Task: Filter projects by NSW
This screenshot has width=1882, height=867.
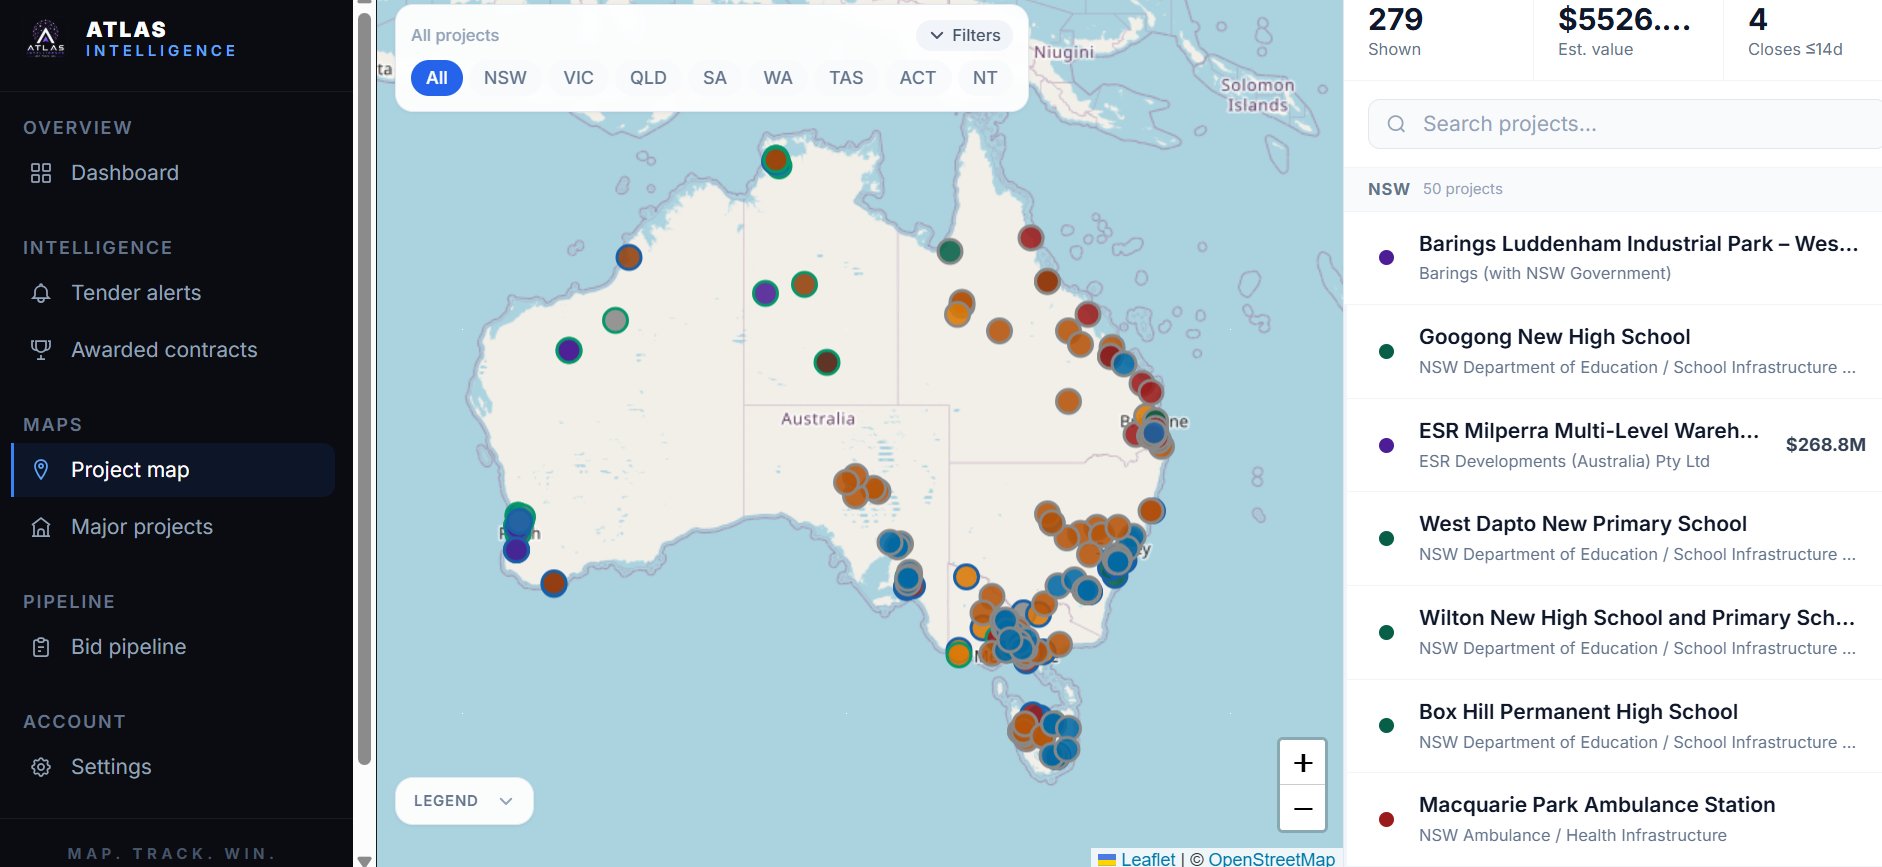Action: [505, 78]
